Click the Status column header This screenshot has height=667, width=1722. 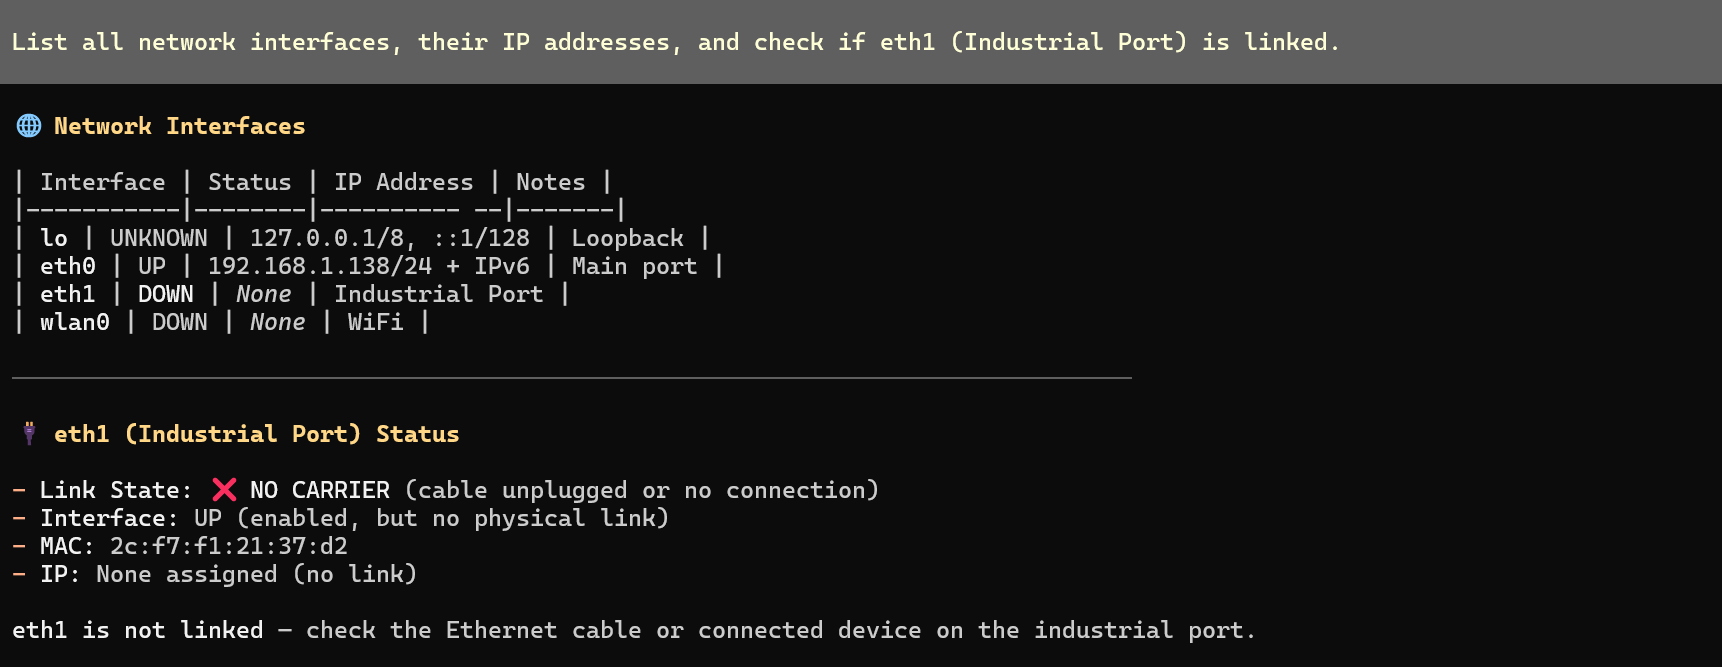[249, 182]
